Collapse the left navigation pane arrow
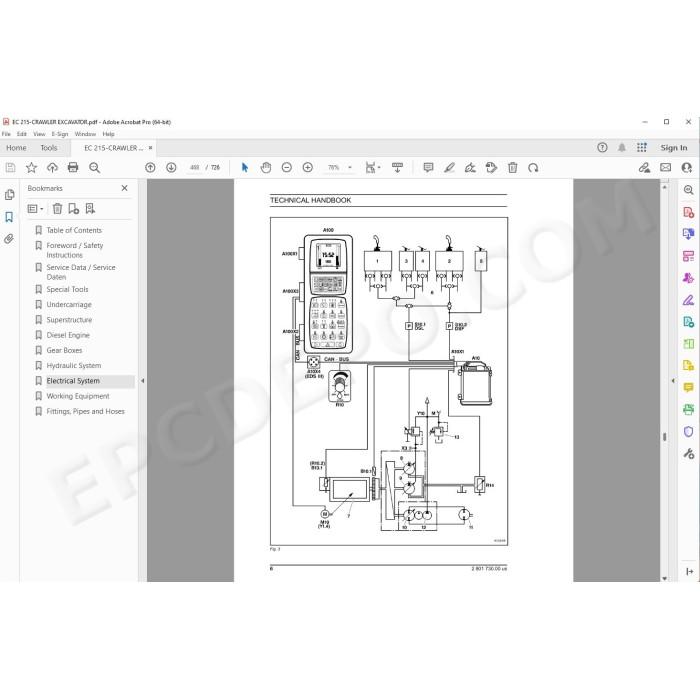 click(142, 381)
